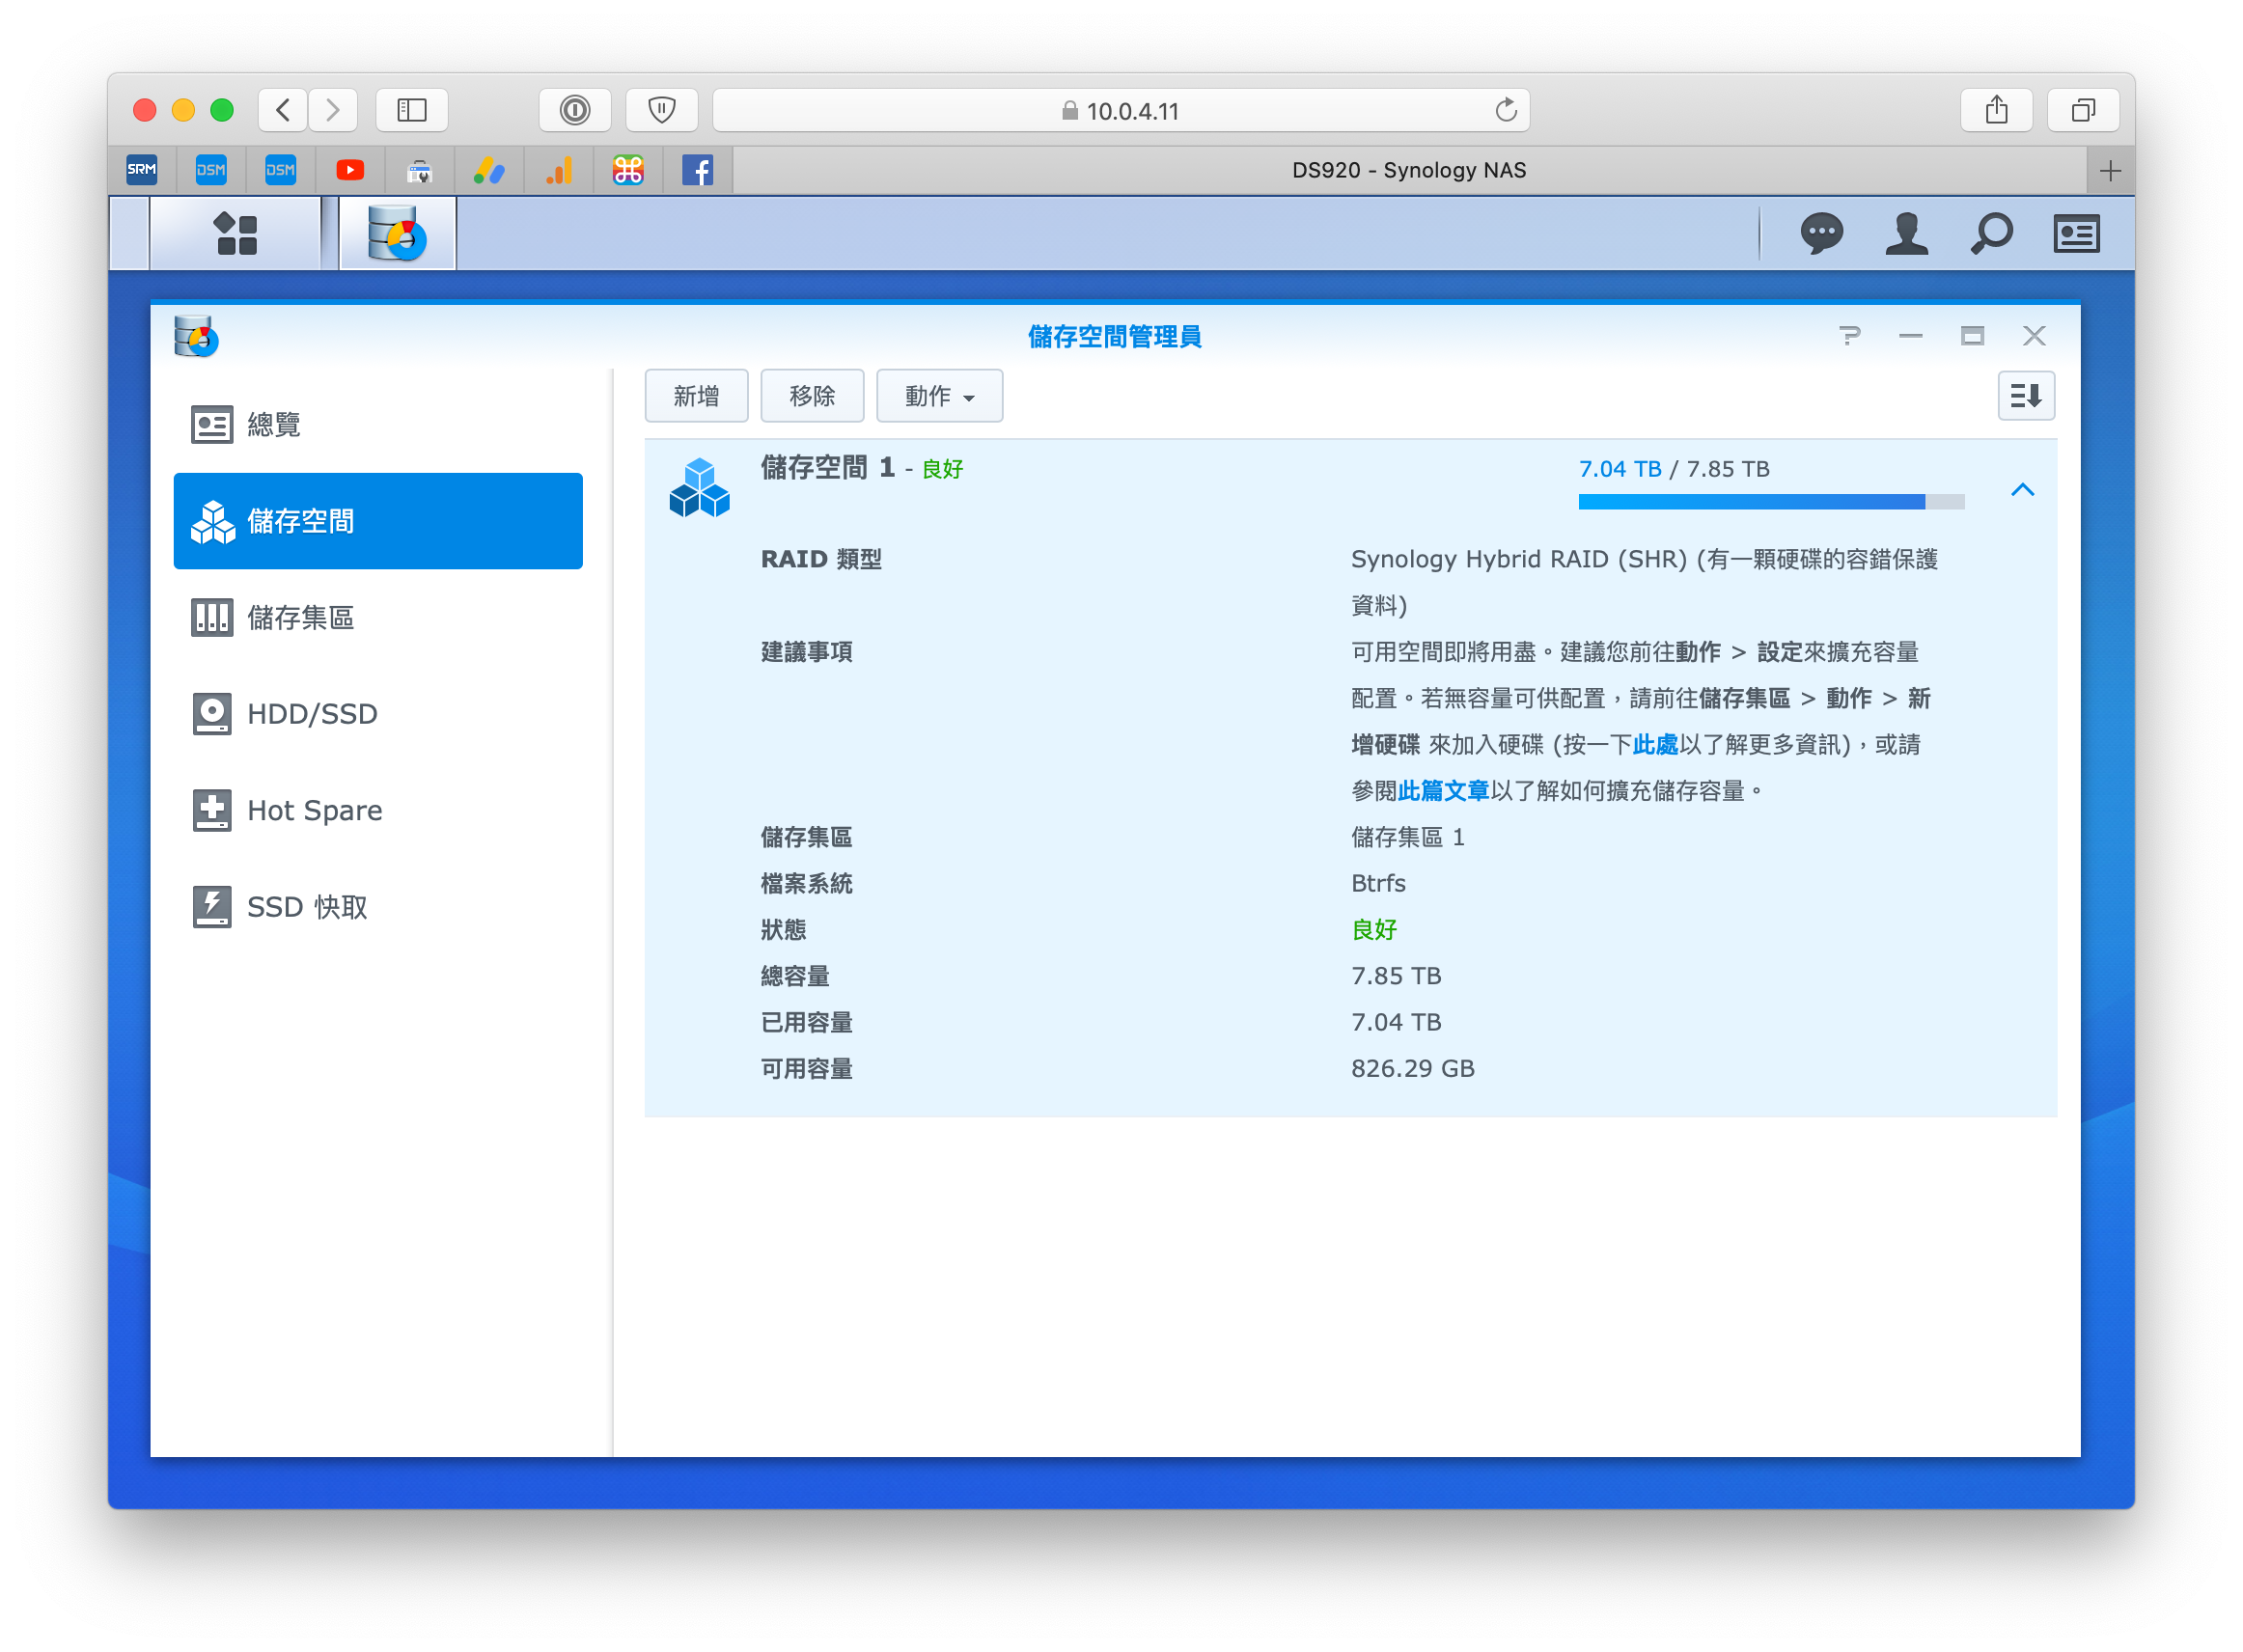Open the orange analytics bookmark favicon
The height and width of the screenshot is (1652, 2243).
pyautogui.click(x=559, y=170)
